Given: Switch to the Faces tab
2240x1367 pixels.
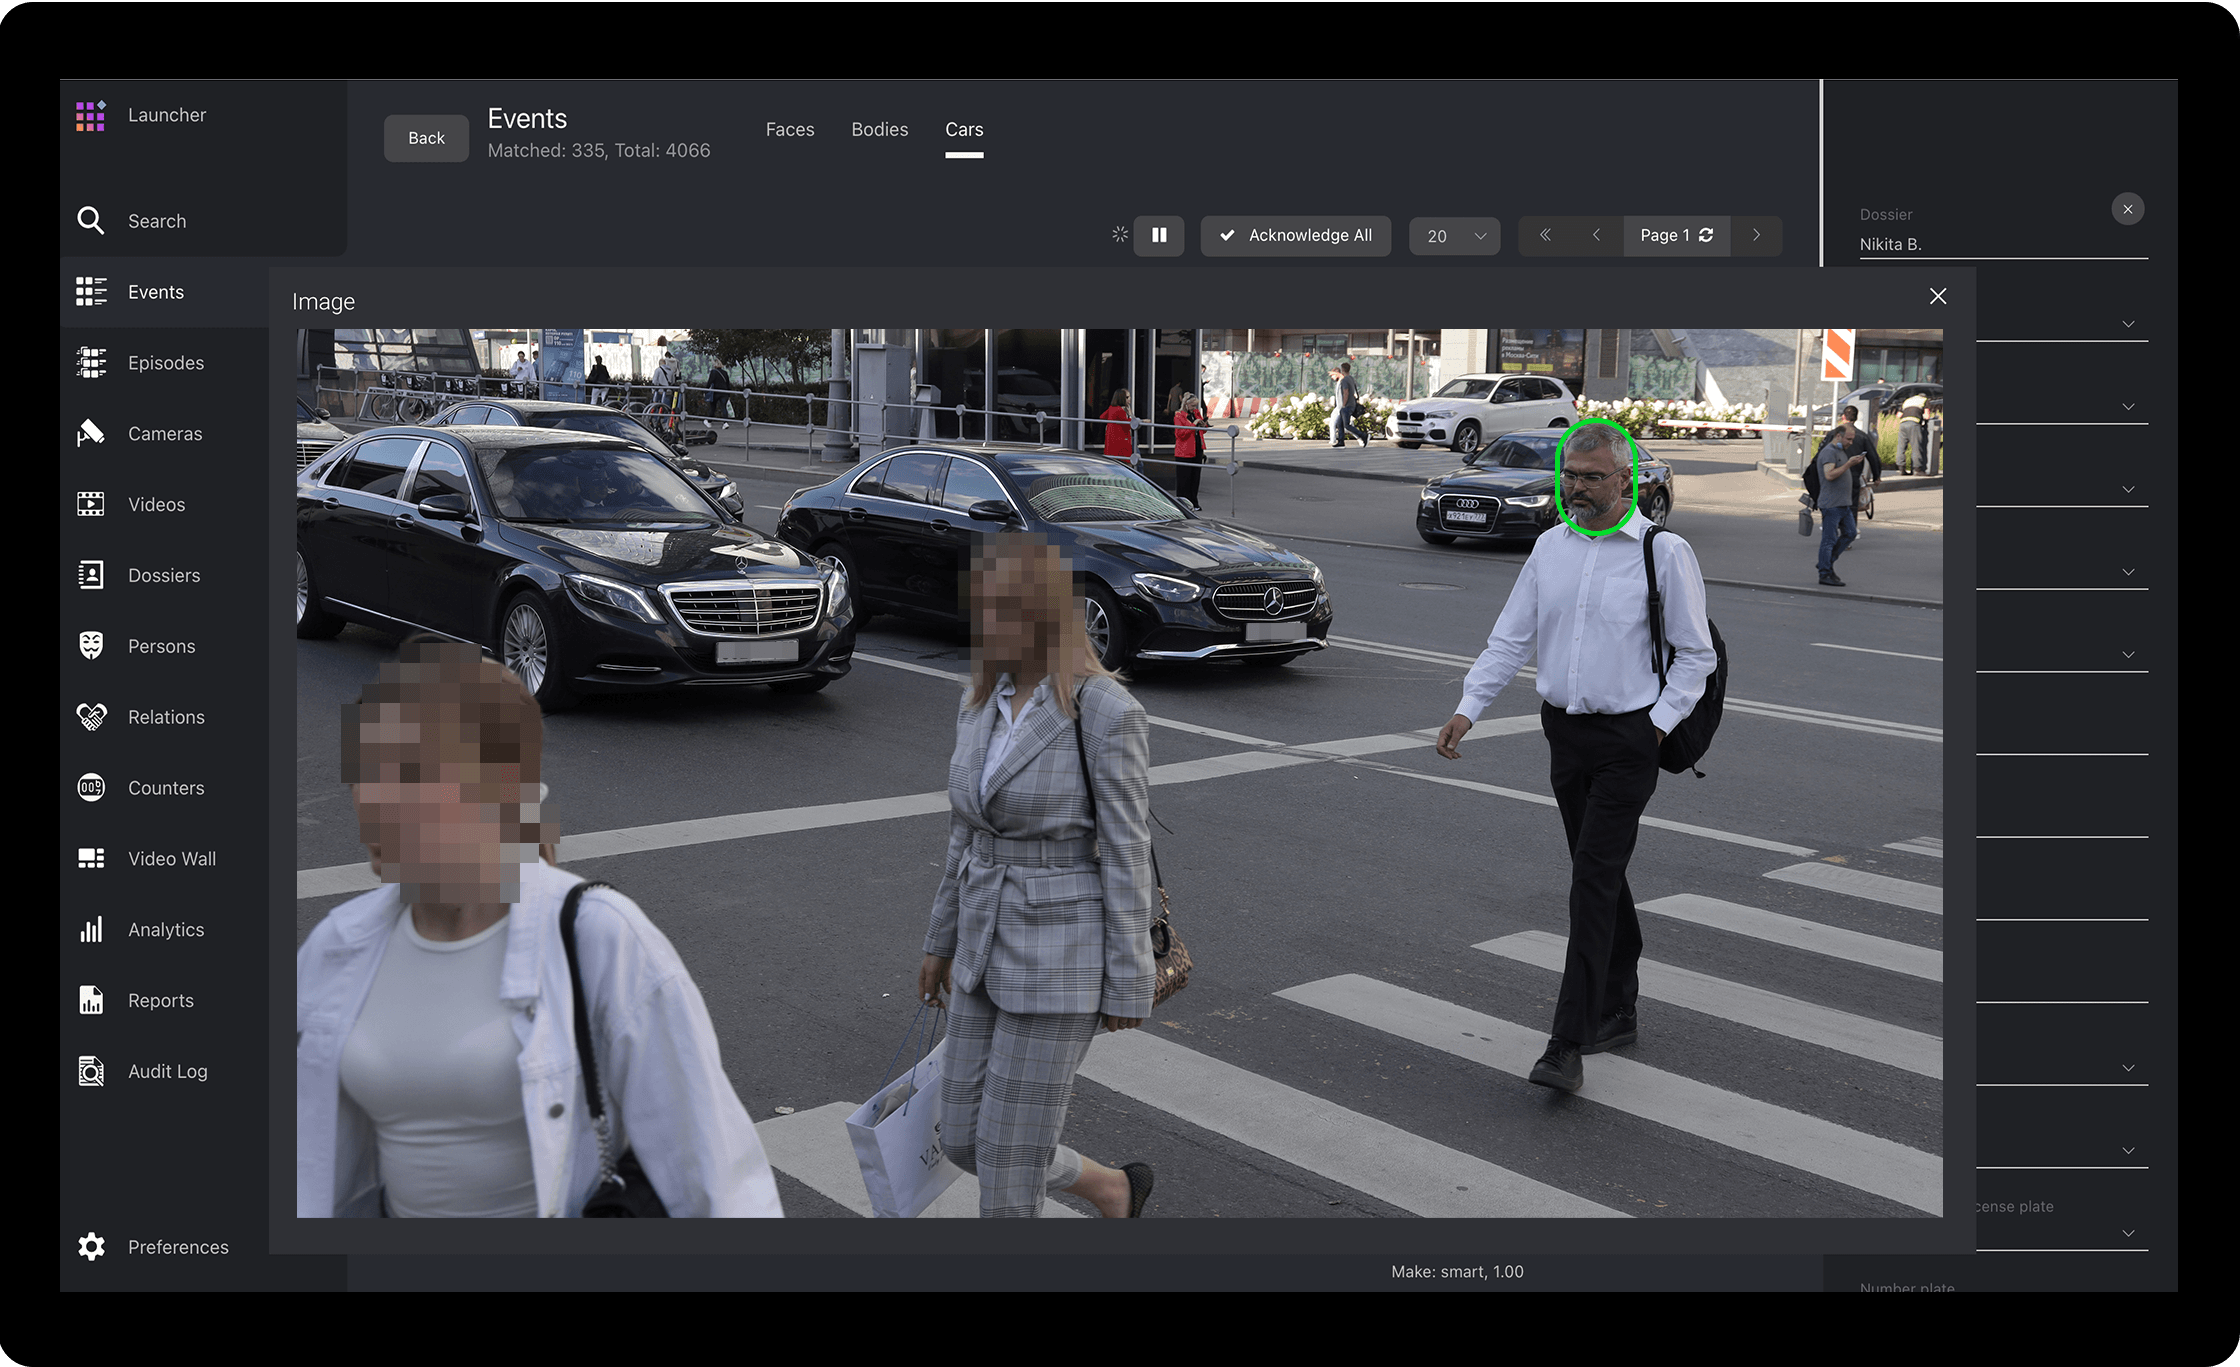Looking at the screenshot, I should pyautogui.click(x=790, y=130).
